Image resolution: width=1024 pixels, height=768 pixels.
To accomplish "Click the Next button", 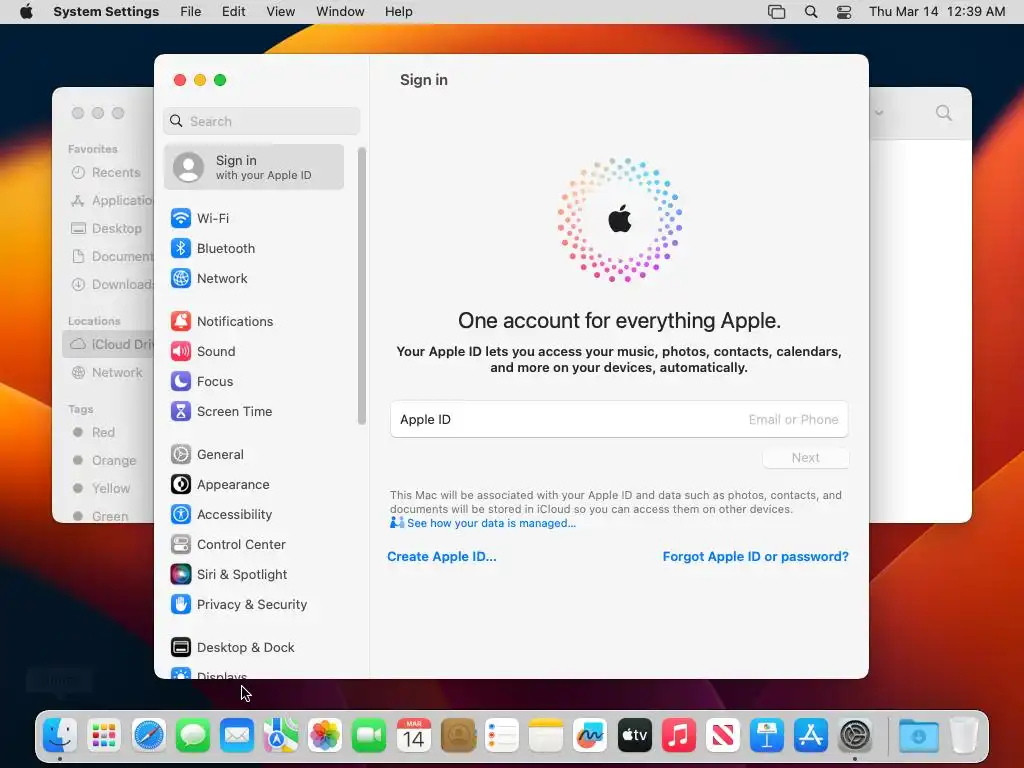I will click(805, 458).
